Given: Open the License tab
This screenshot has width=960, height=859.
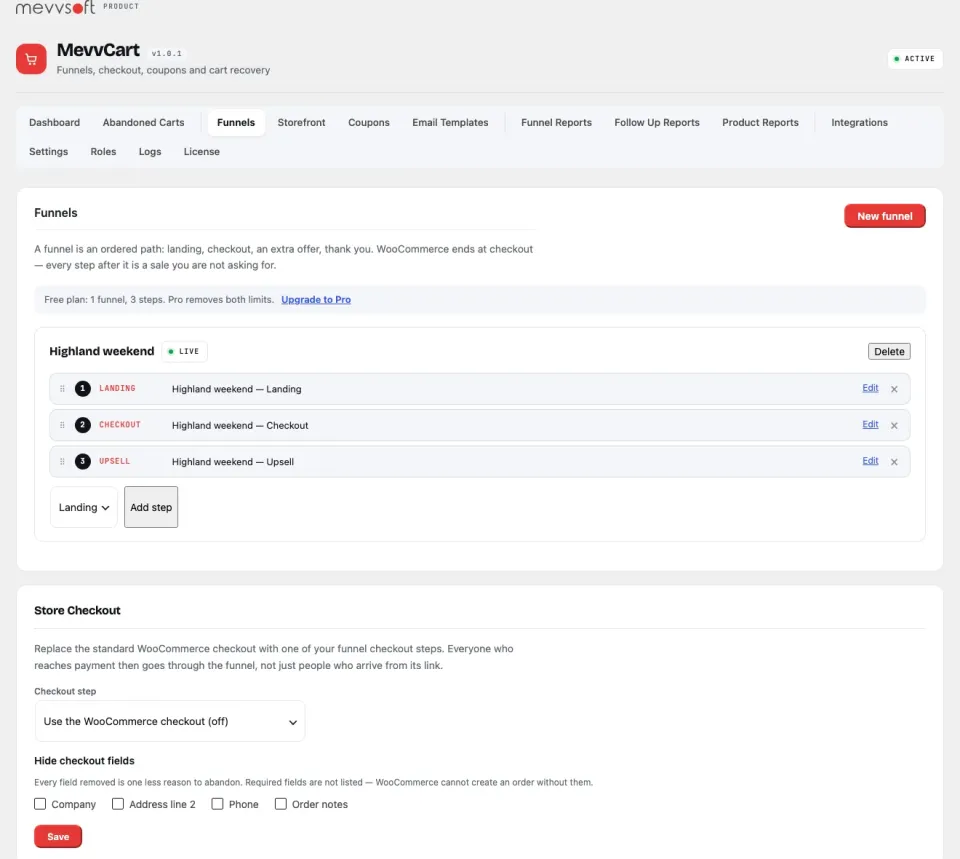Looking at the screenshot, I should tap(201, 151).
